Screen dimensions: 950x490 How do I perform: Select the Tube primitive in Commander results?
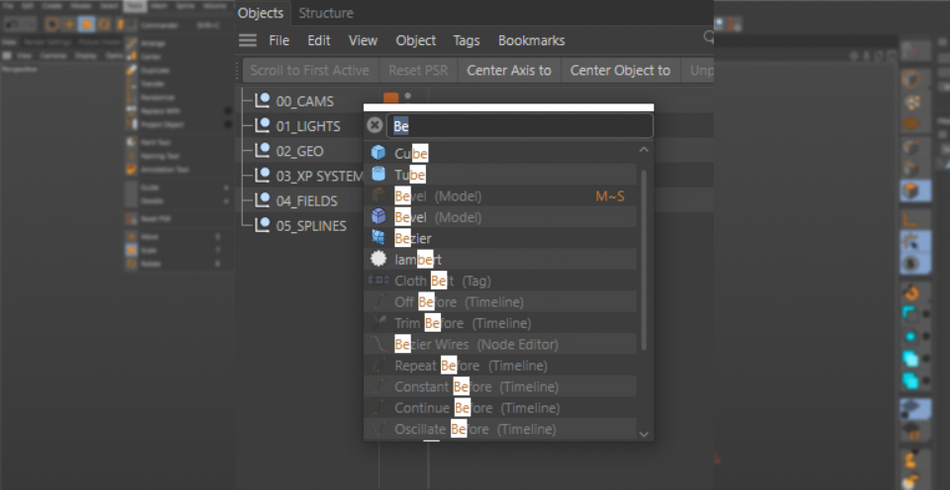coord(500,175)
